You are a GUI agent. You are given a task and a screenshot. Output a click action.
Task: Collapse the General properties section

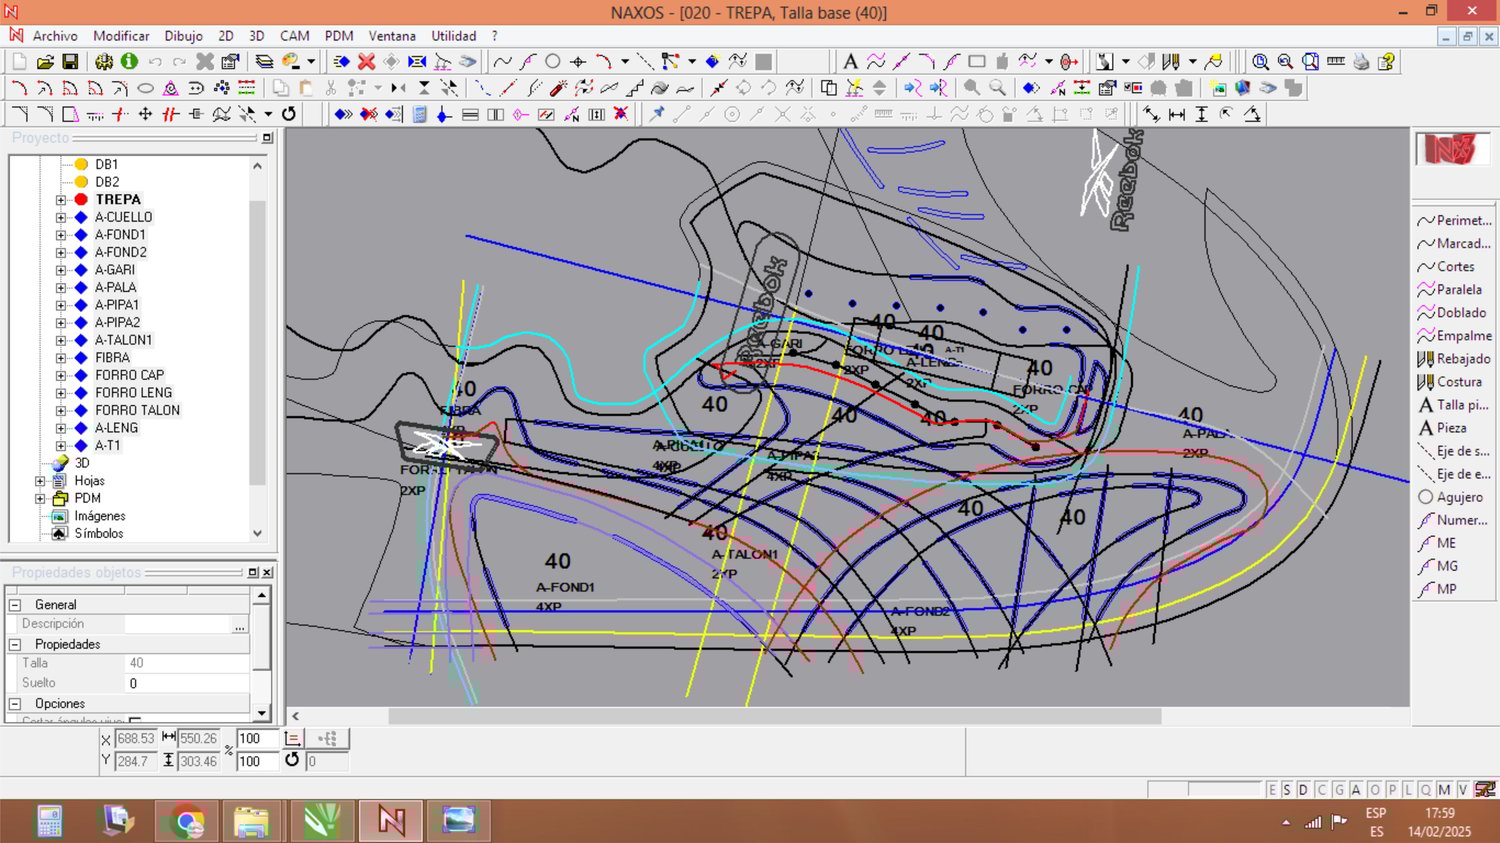pyautogui.click(x=15, y=605)
